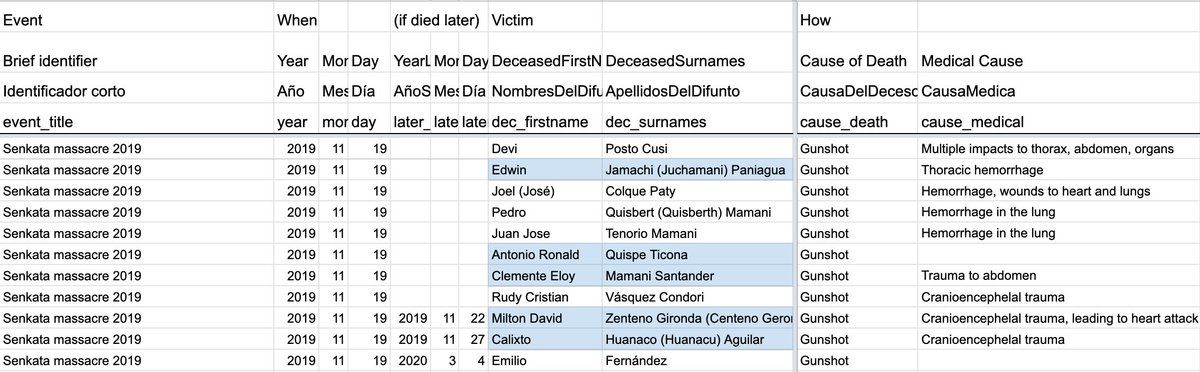Viewport: 1200px width, 372px height.
Task: Click the 'Mamani Santander' surname cell
Action: 697,276
